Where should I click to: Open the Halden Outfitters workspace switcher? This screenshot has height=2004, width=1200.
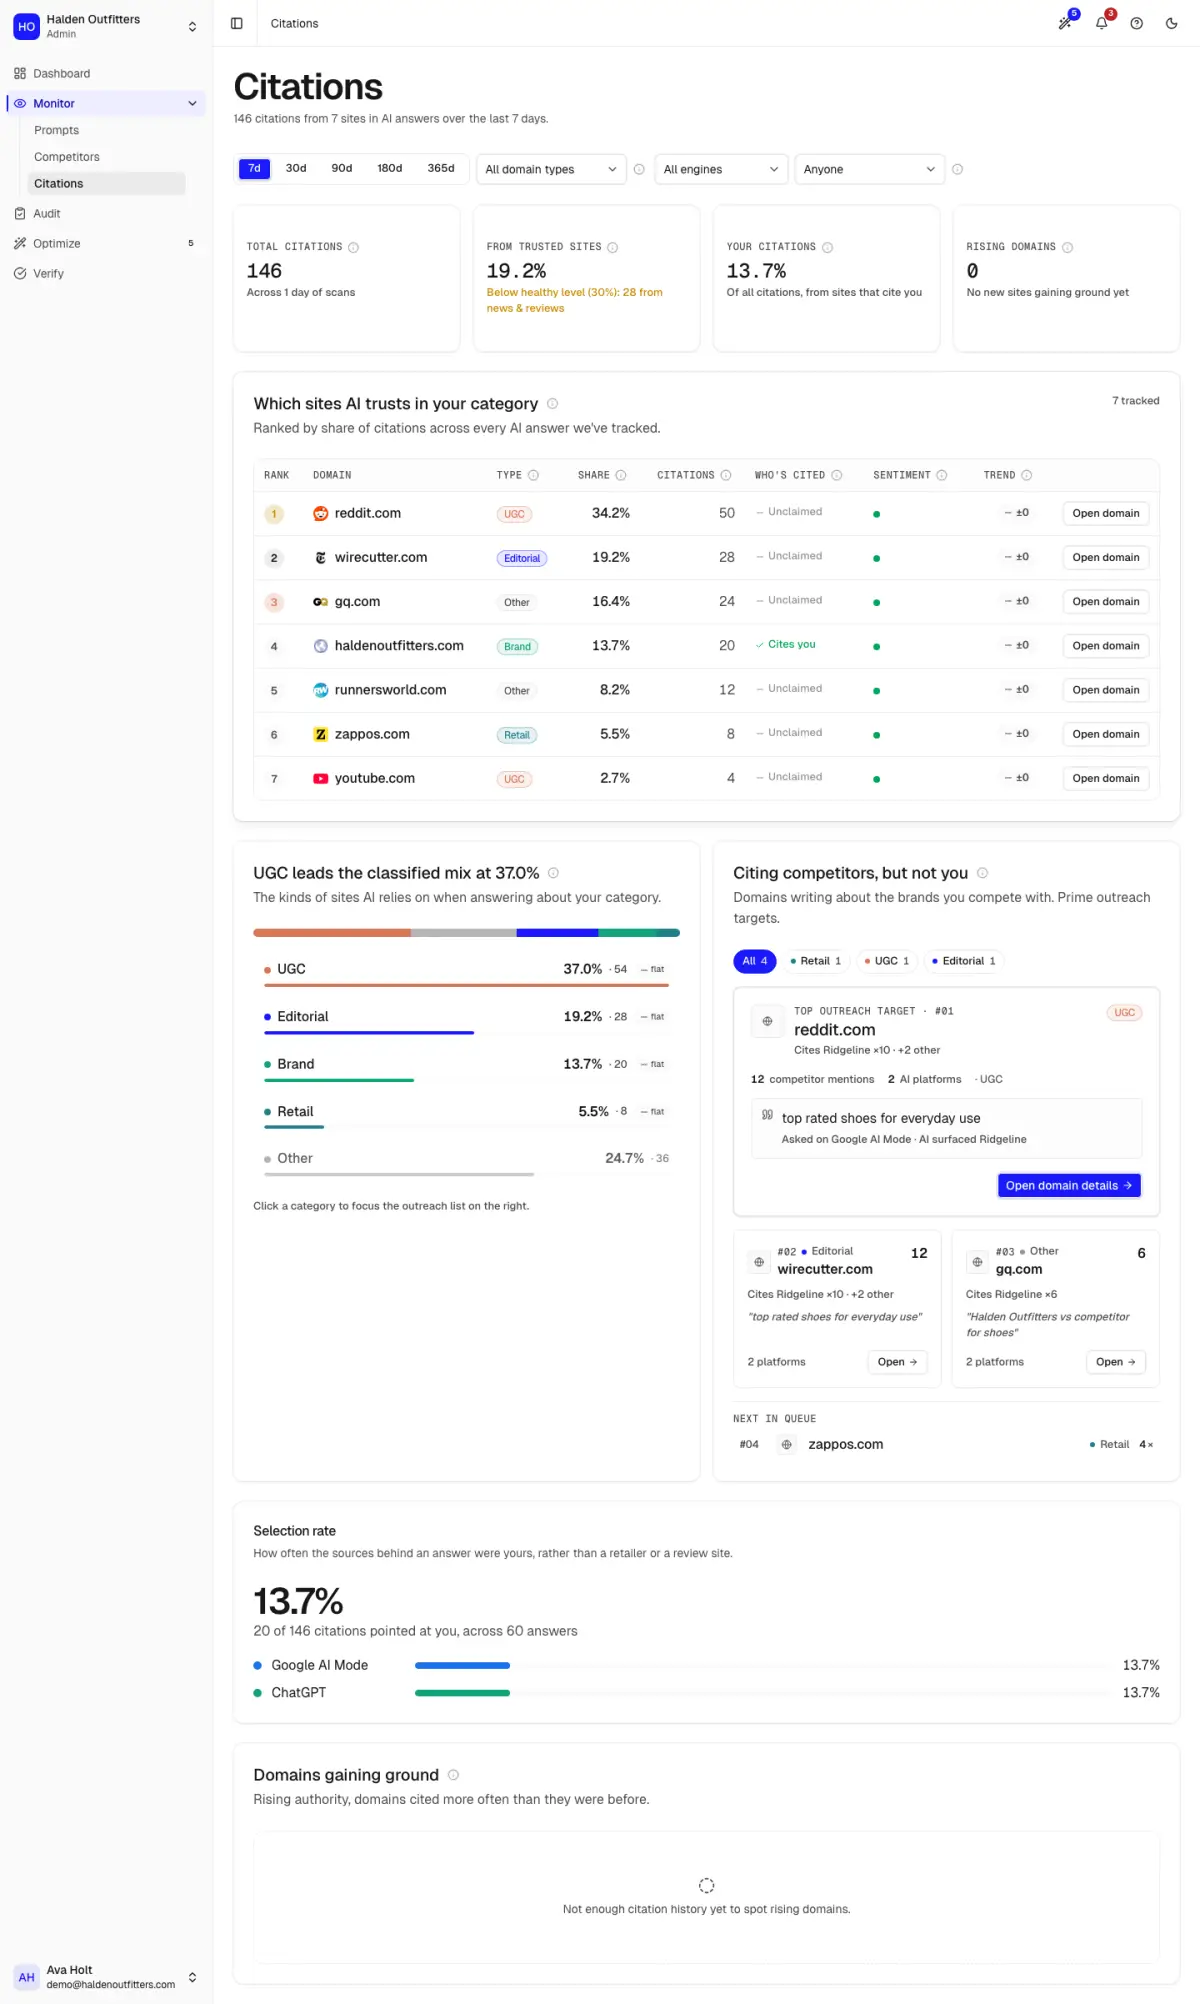pos(106,26)
